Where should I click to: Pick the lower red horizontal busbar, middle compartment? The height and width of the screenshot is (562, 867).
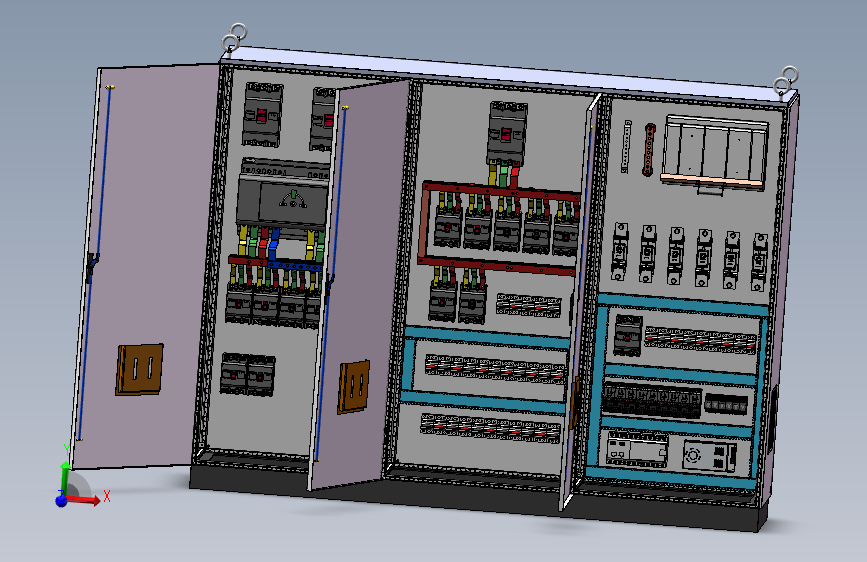pos(497,266)
